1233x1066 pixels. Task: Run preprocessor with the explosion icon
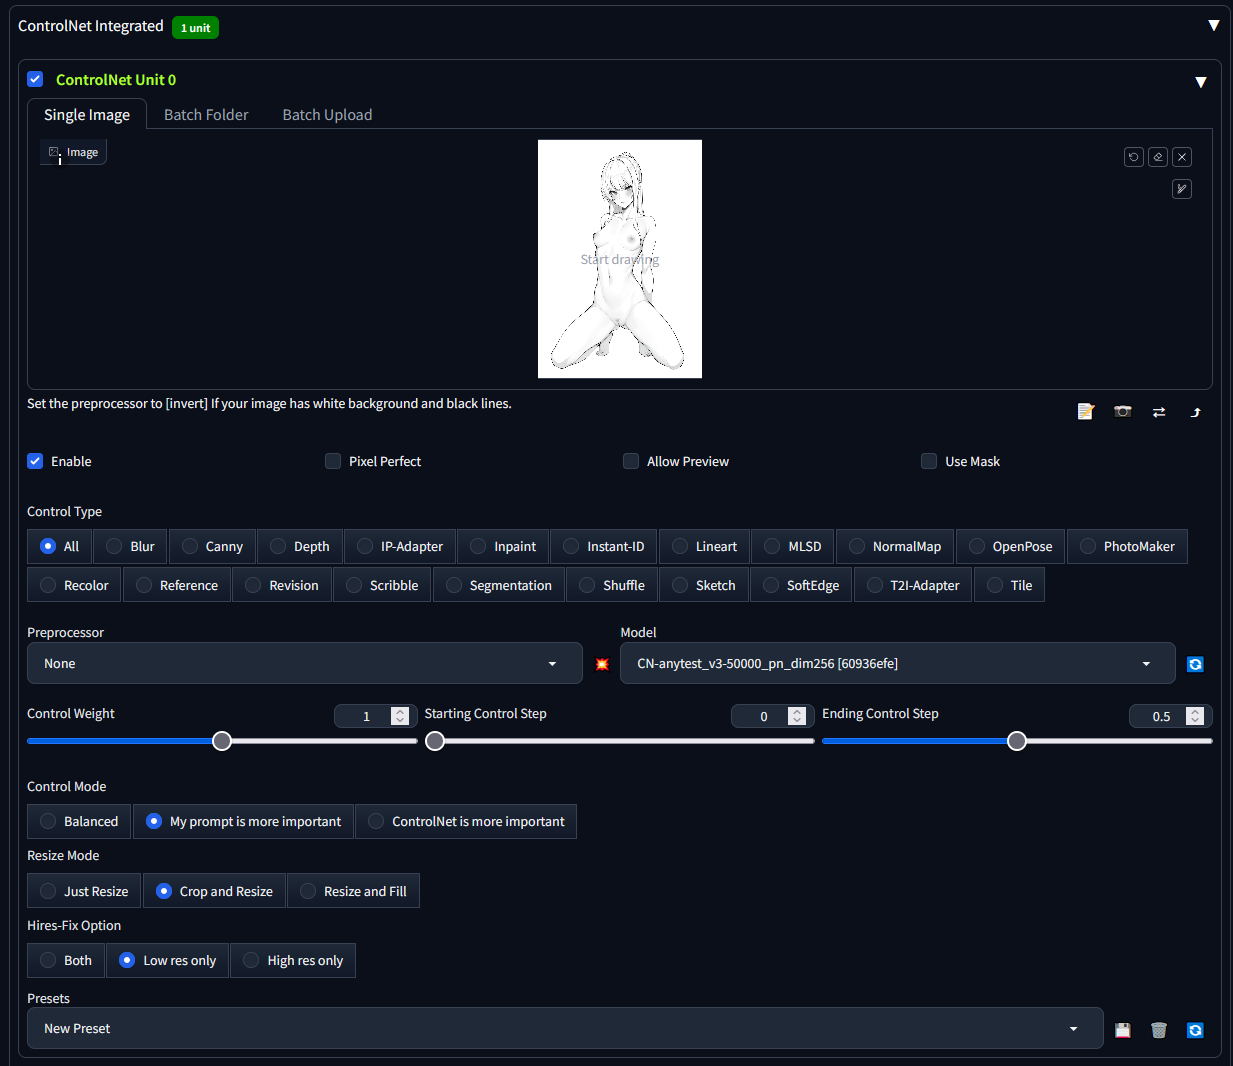click(602, 664)
